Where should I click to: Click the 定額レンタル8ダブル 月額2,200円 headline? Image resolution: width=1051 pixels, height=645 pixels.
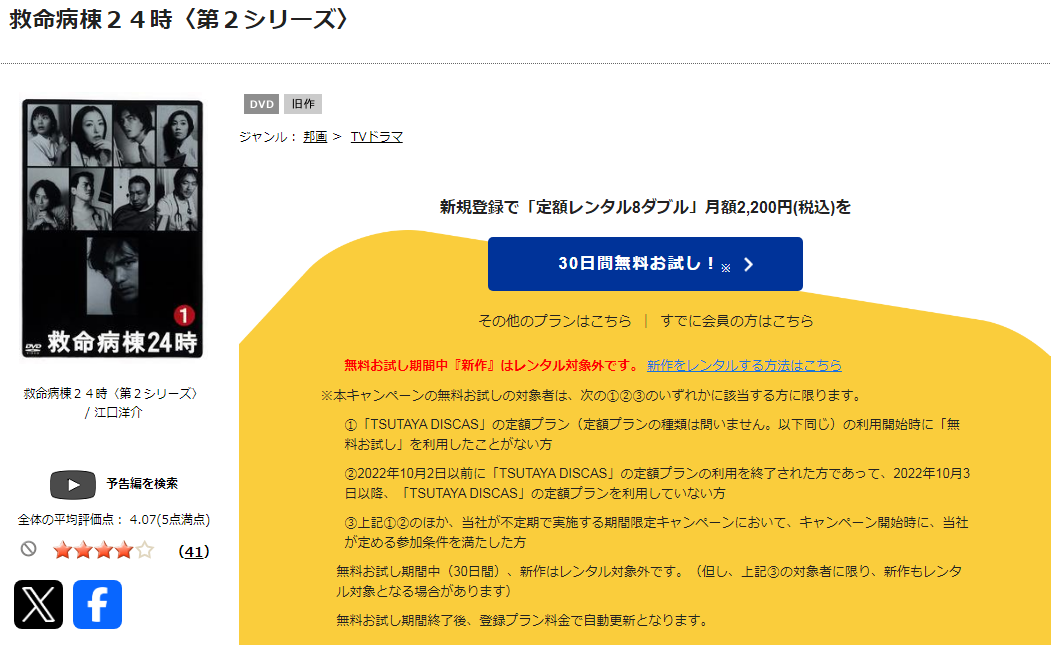(x=645, y=207)
